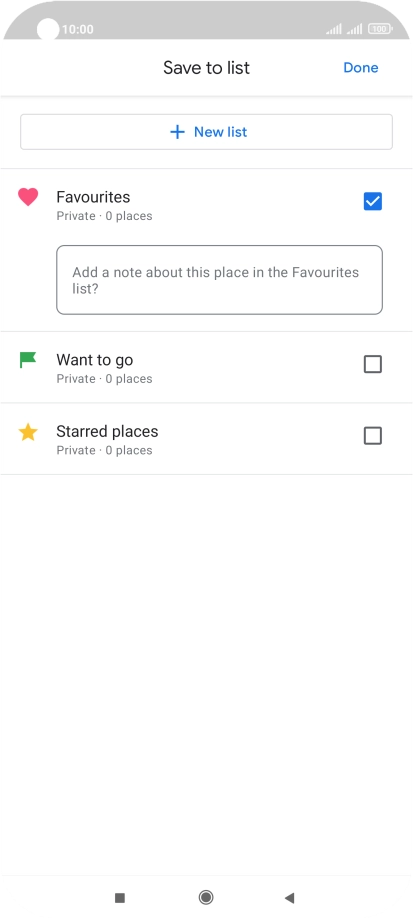The height and width of the screenshot is (919, 413).
Task: Check the Starred places checkbox
Action: [373, 436]
